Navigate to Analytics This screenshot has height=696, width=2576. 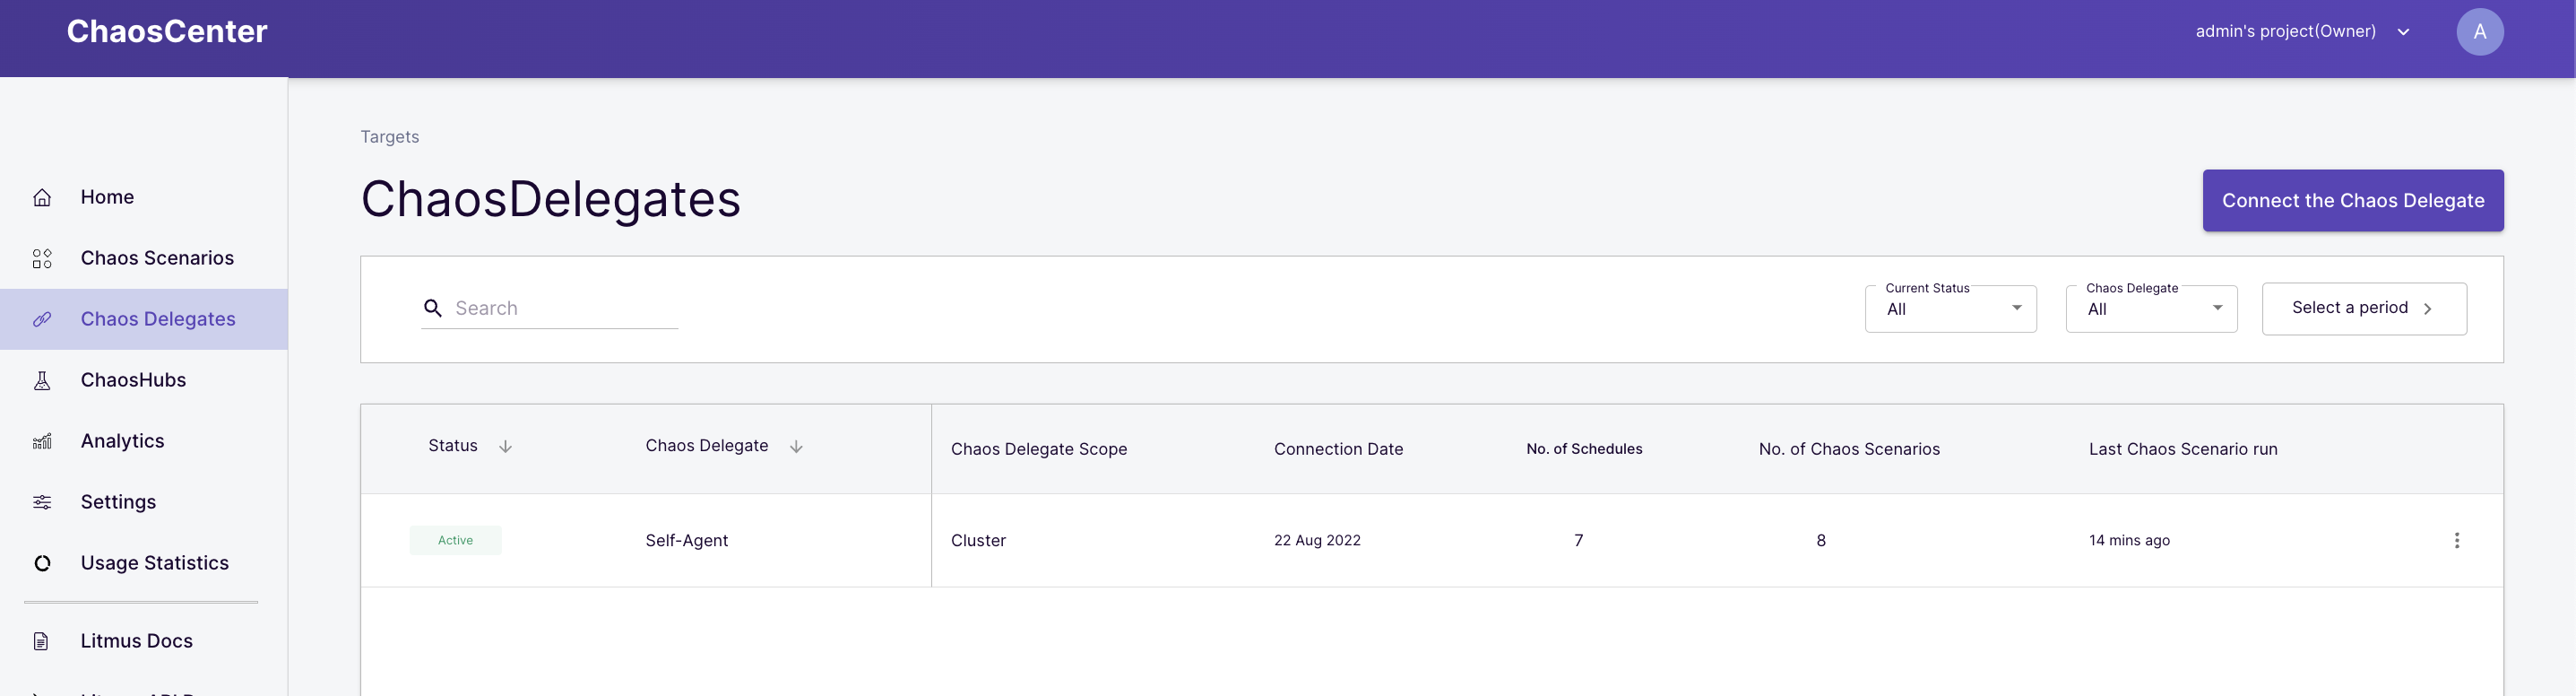(x=122, y=441)
